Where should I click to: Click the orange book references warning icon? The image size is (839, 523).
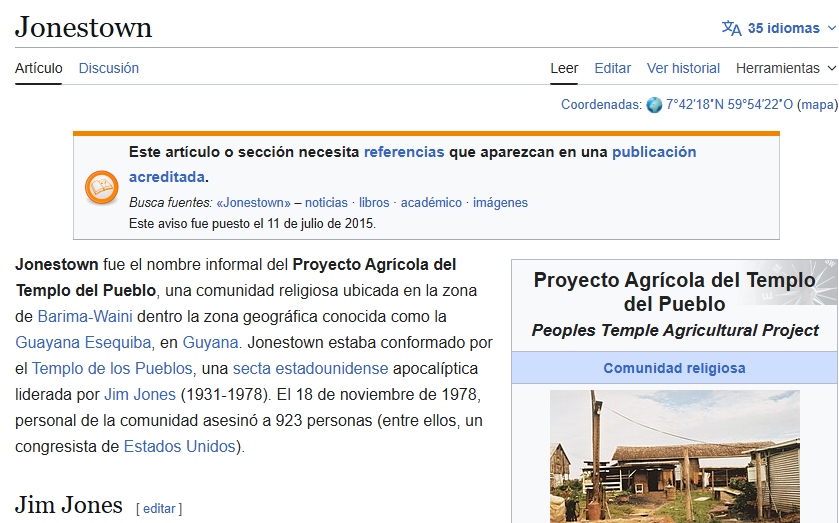(x=102, y=187)
